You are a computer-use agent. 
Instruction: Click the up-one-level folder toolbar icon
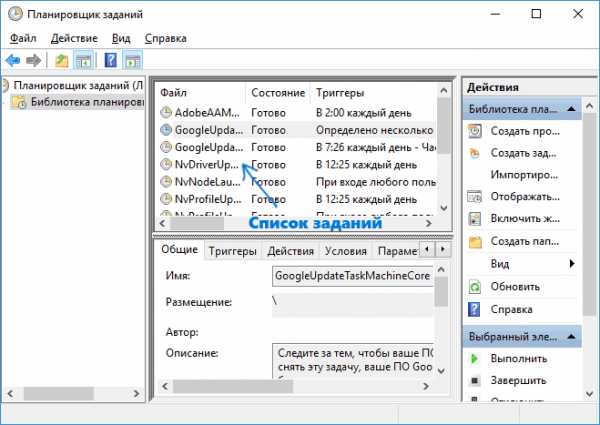[x=61, y=60]
